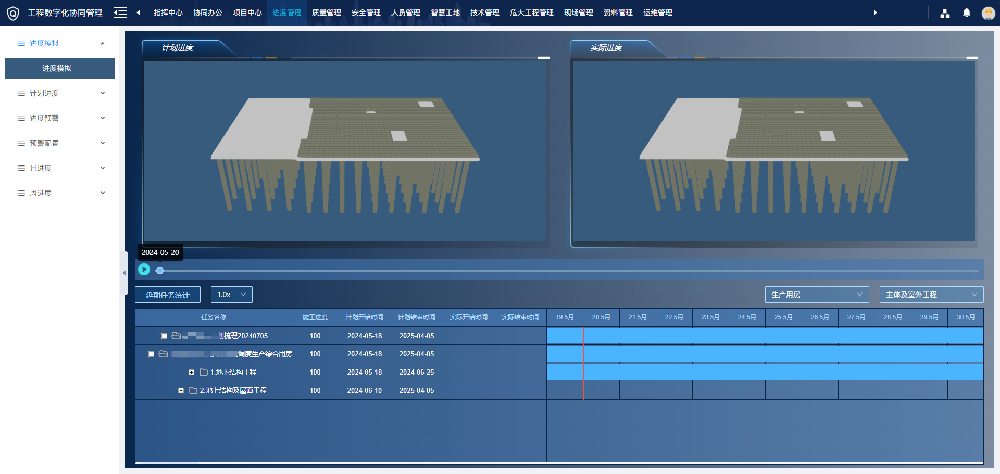The image size is (1000, 474).
Task: Open the 主体及室外工程 dropdown
Action: [930, 295]
